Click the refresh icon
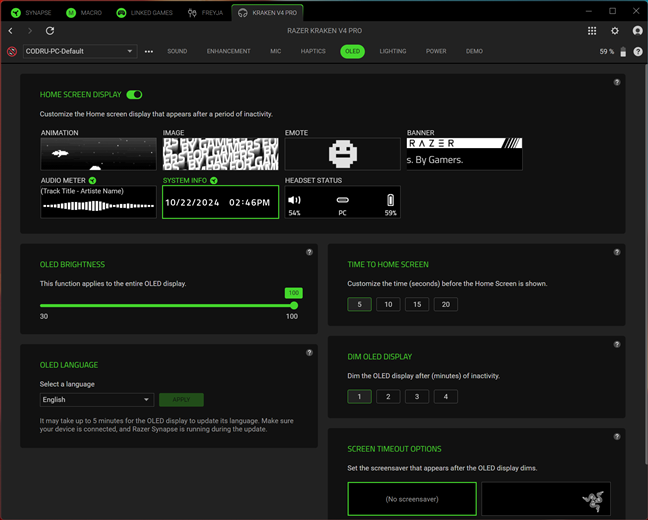Viewport: 648px width, 520px height. click(50, 31)
